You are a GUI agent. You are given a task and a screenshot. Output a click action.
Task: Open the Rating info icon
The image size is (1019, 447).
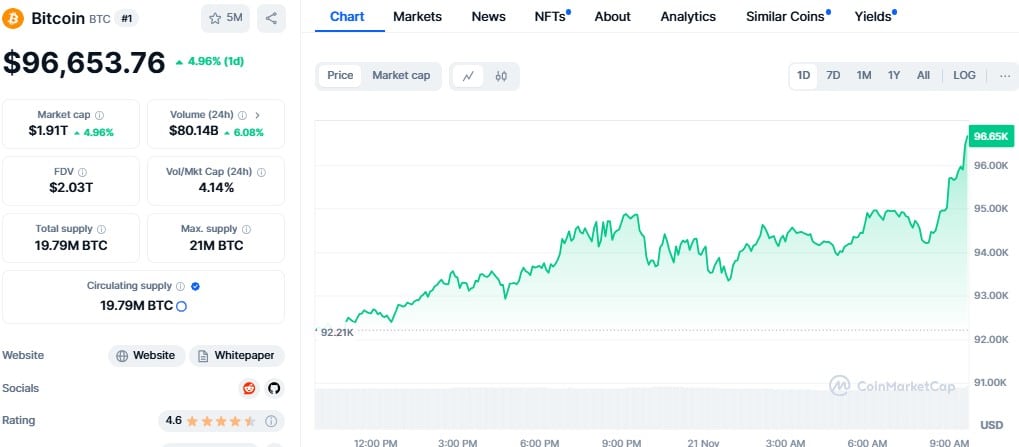click(271, 421)
